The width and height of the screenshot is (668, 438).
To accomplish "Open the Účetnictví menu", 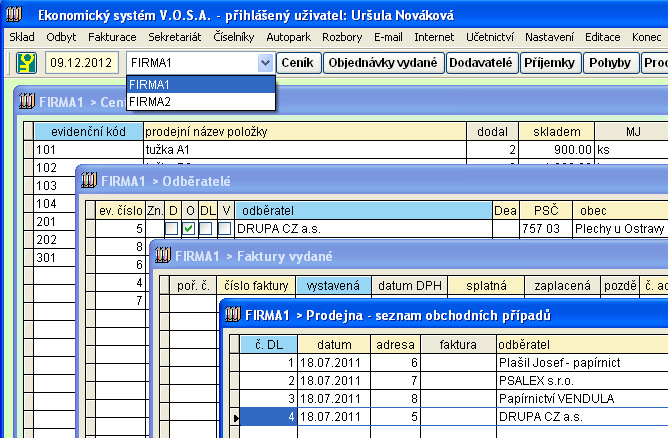I will 491,37.
